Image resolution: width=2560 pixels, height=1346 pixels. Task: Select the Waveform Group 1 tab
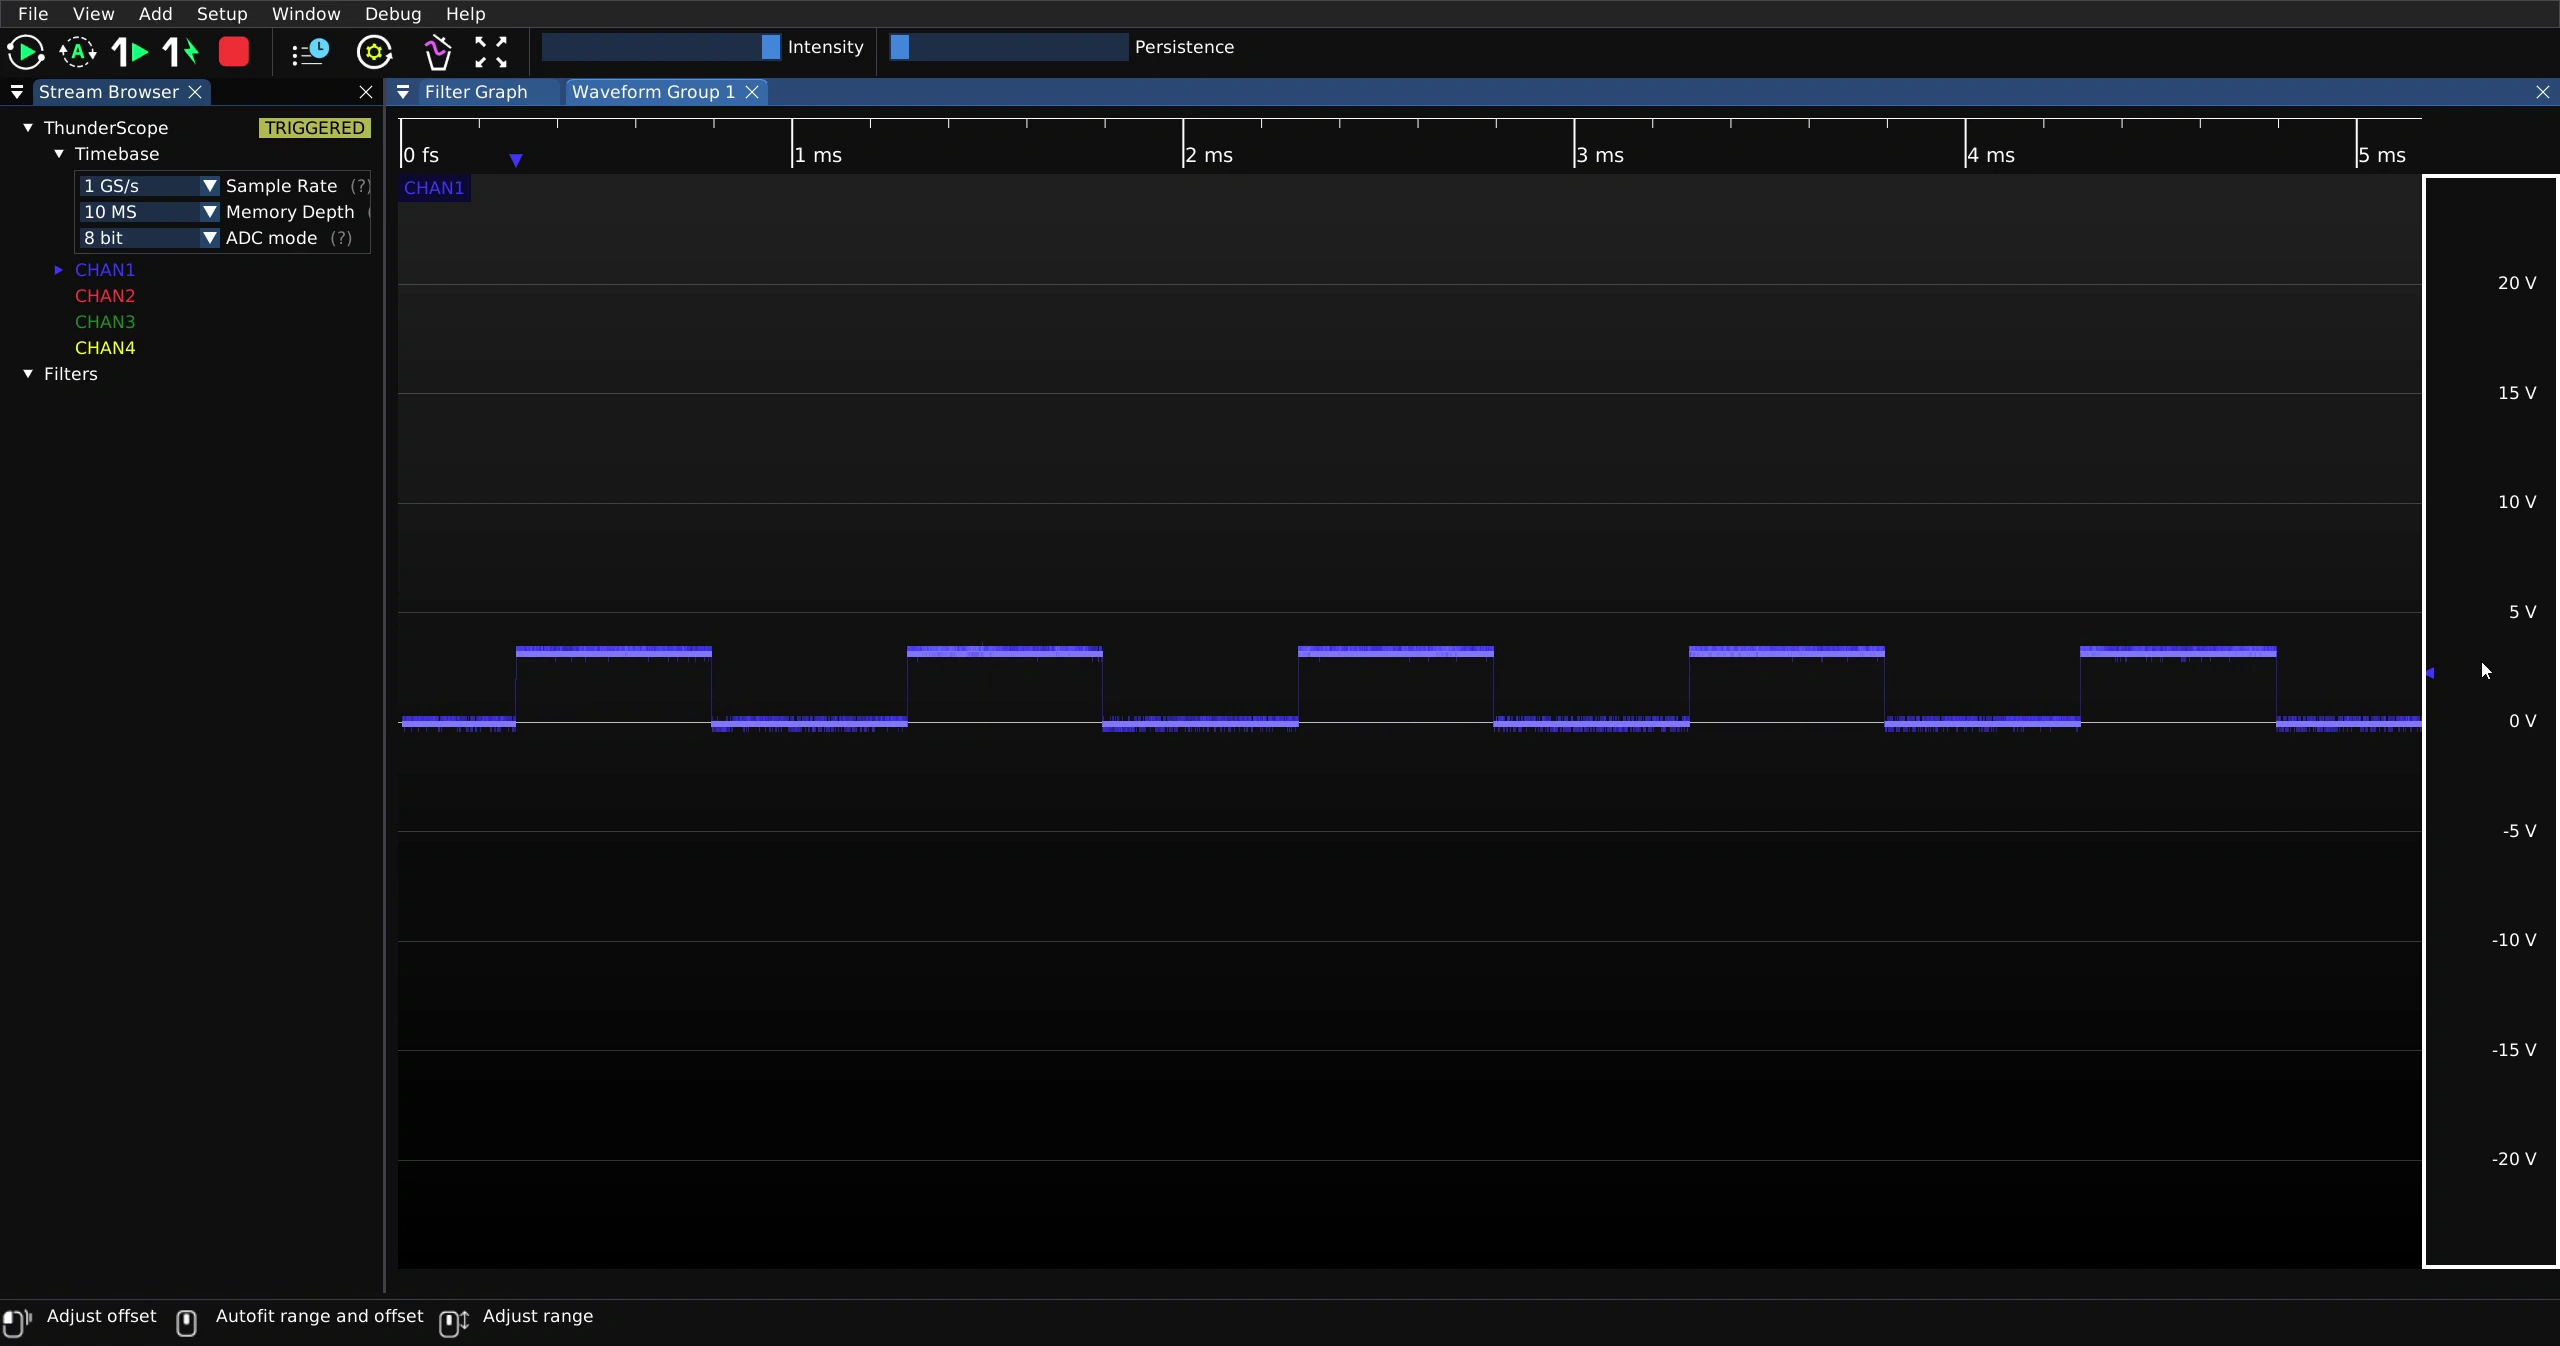pos(653,92)
